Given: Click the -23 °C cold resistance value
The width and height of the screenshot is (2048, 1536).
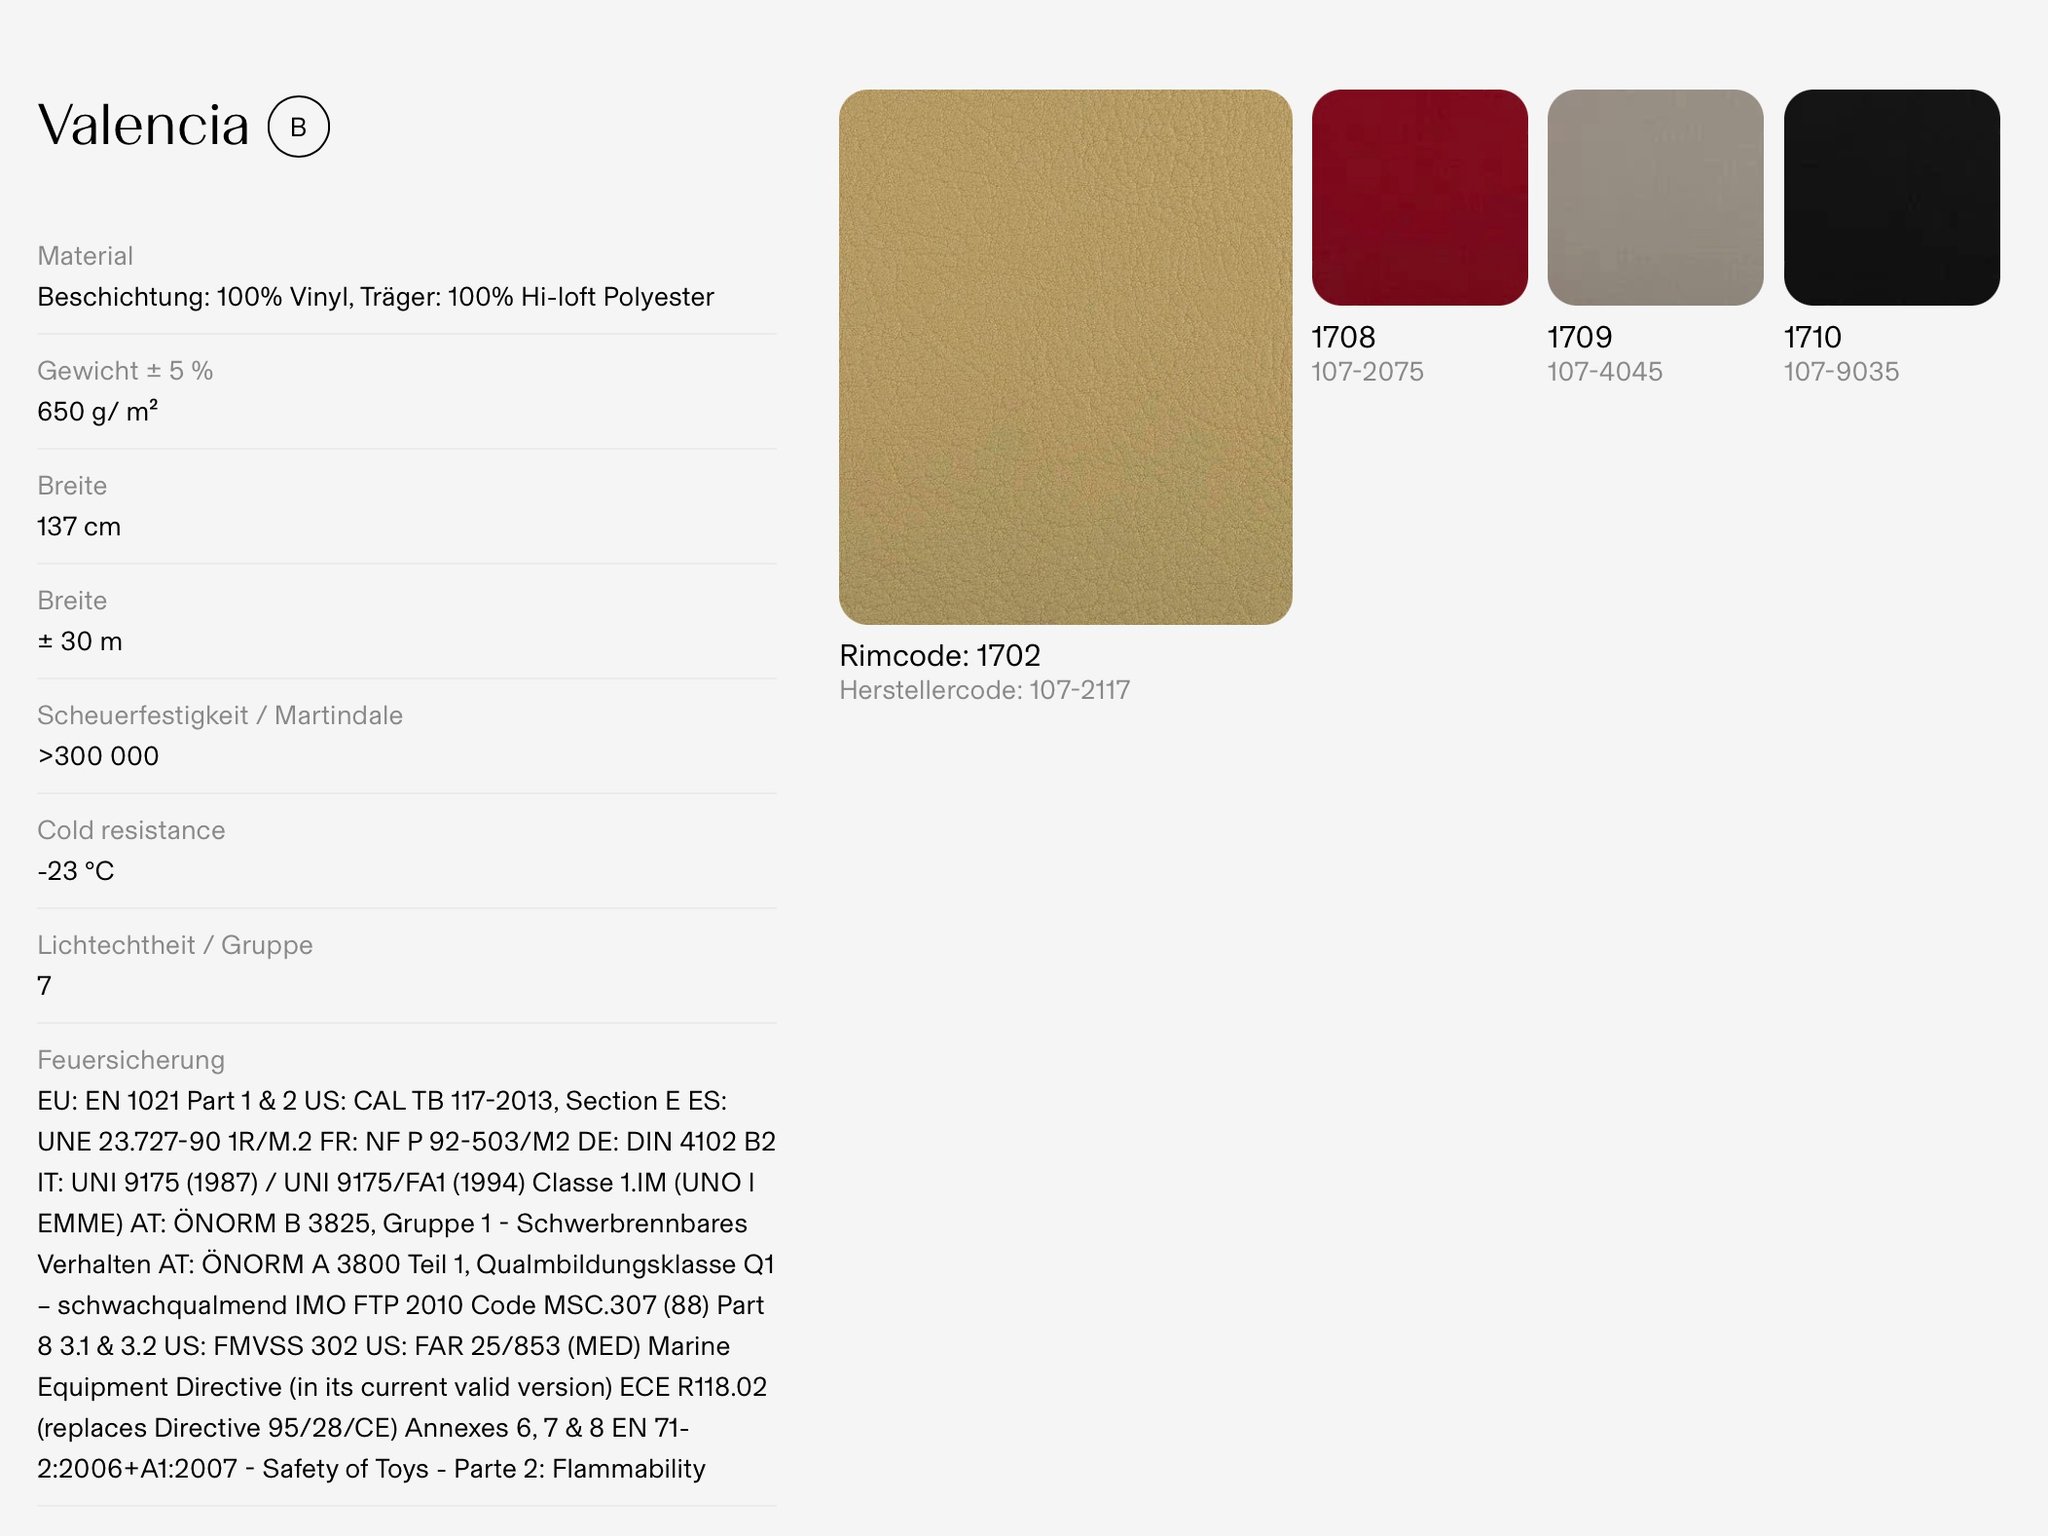Looking at the screenshot, I should tap(76, 871).
